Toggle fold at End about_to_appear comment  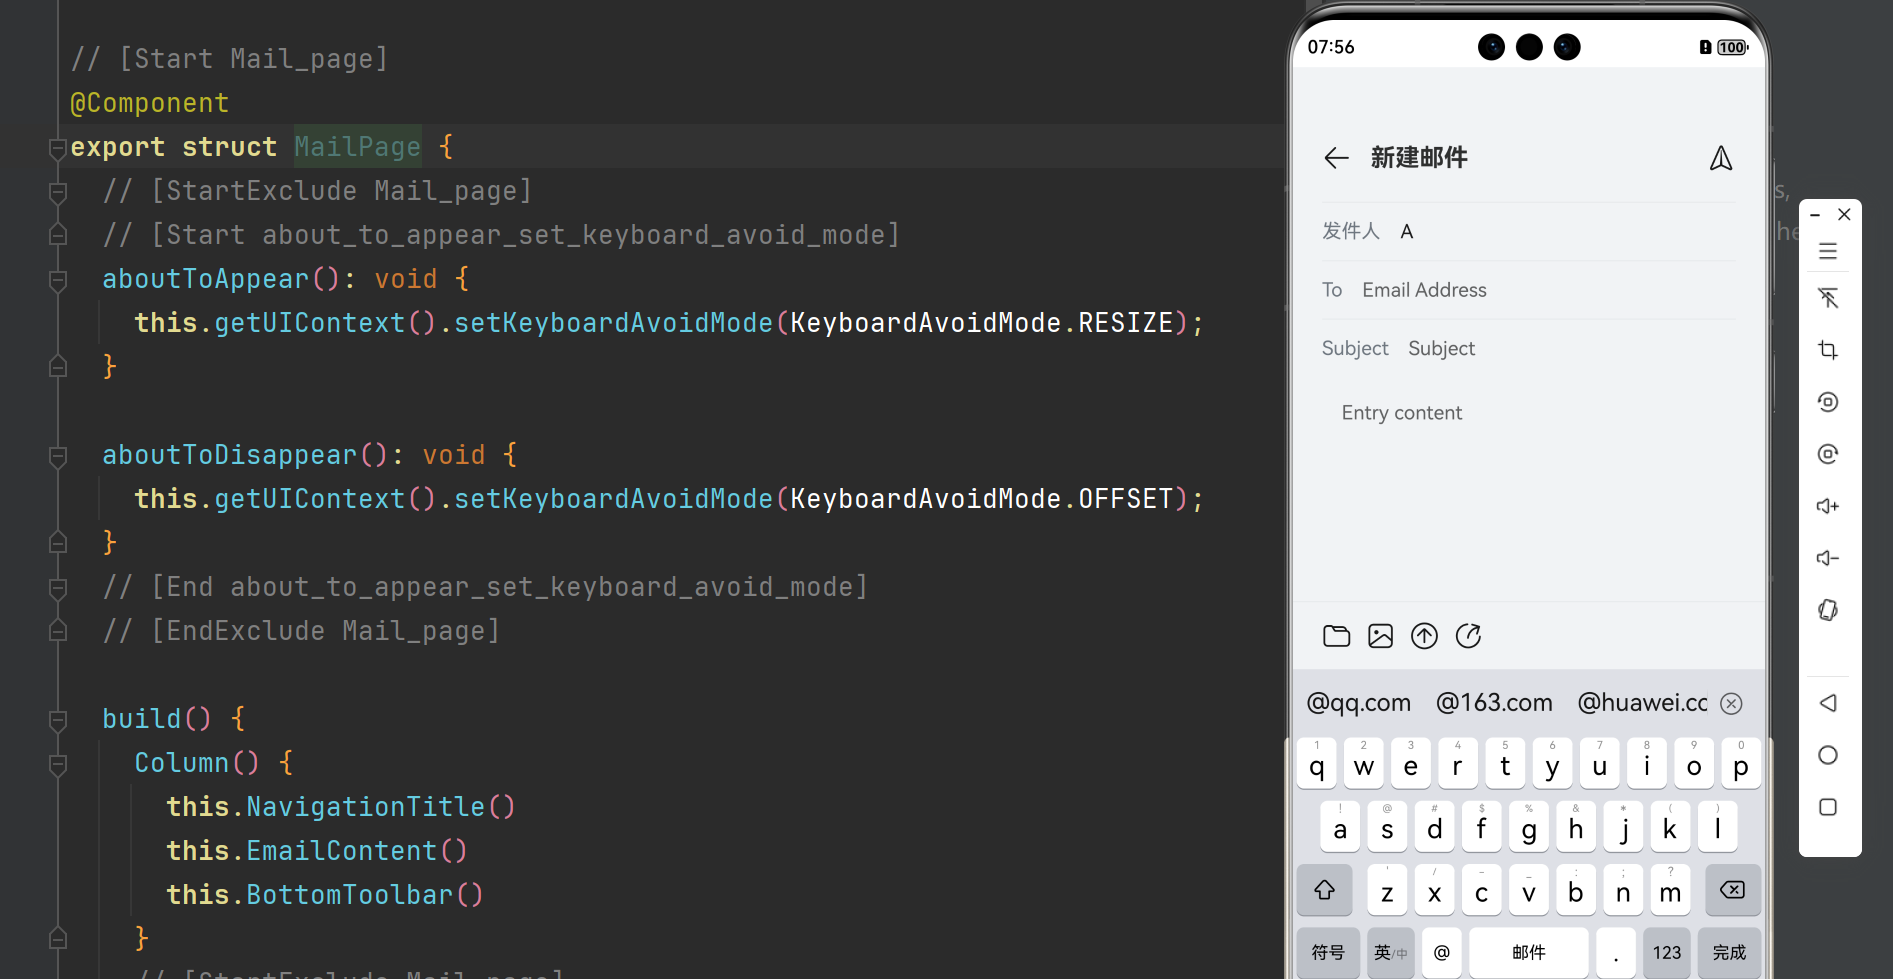click(x=58, y=588)
